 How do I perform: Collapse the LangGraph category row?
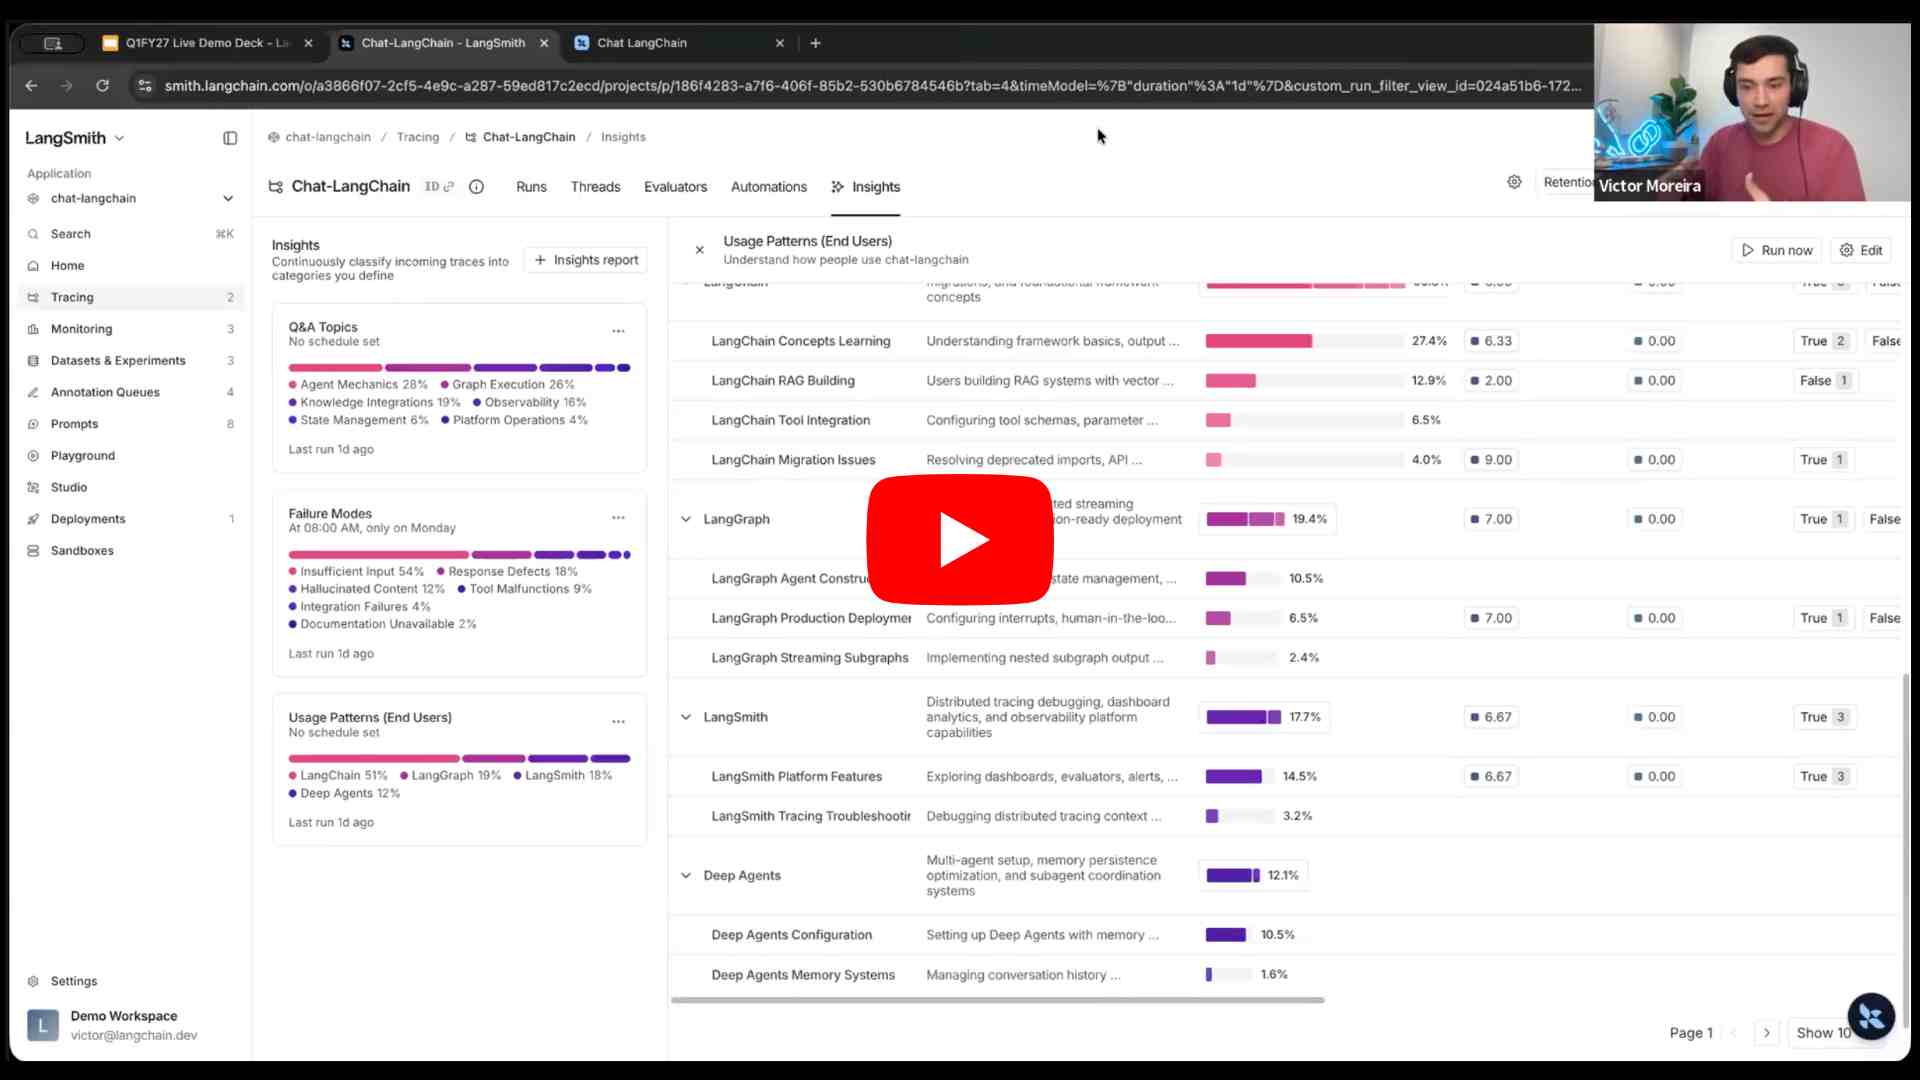point(686,519)
